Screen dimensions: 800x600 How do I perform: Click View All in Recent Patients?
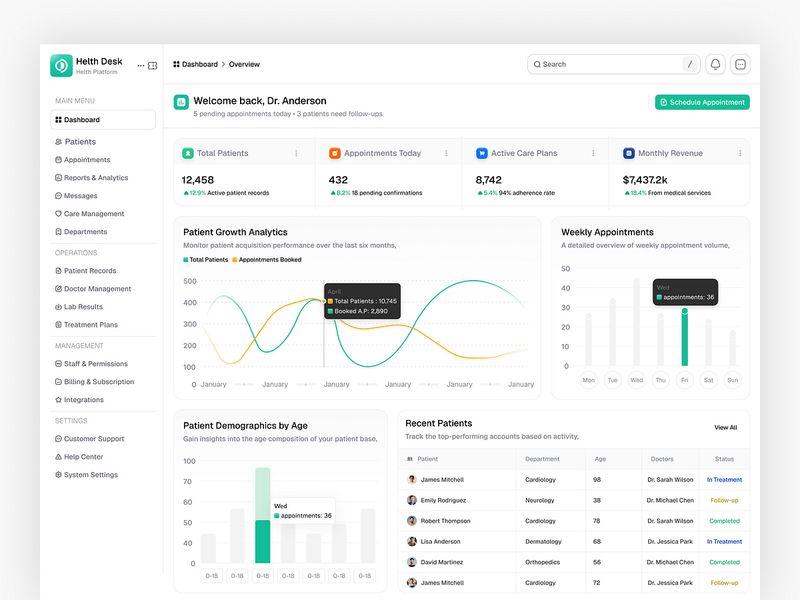pyautogui.click(x=726, y=428)
